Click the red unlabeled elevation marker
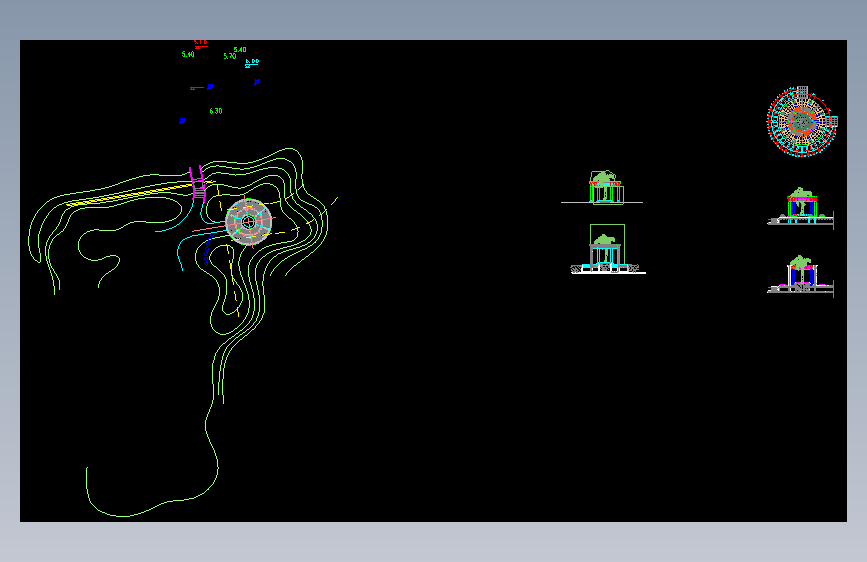Image resolution: width=867 pixels, height=562 pixels. tap(196, 88)
